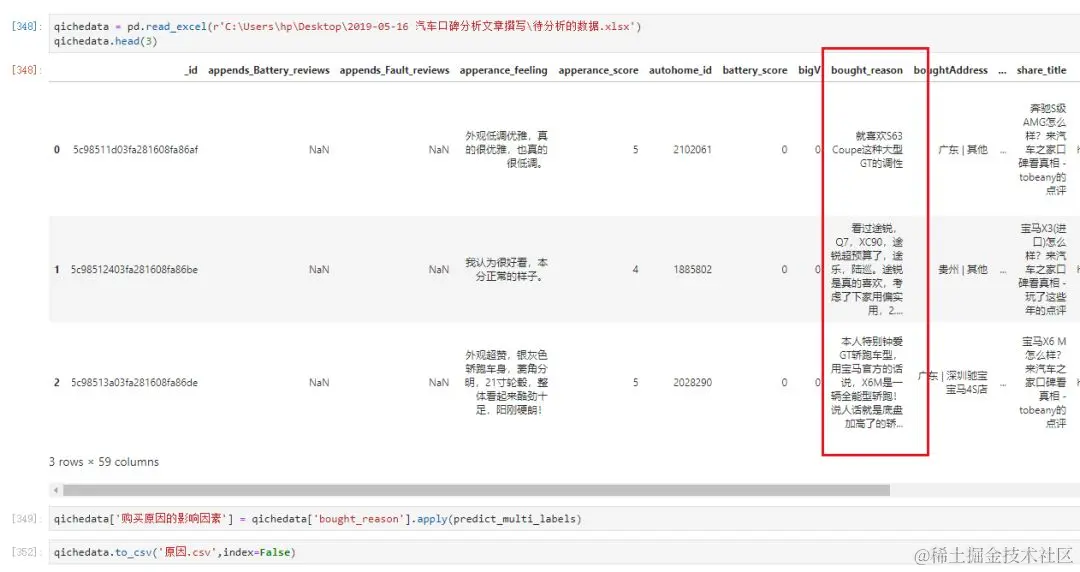Viewport: 1080px width, 572px height.
Task: Click address cell 贵州 | 其他
Action: click(962, 269)
